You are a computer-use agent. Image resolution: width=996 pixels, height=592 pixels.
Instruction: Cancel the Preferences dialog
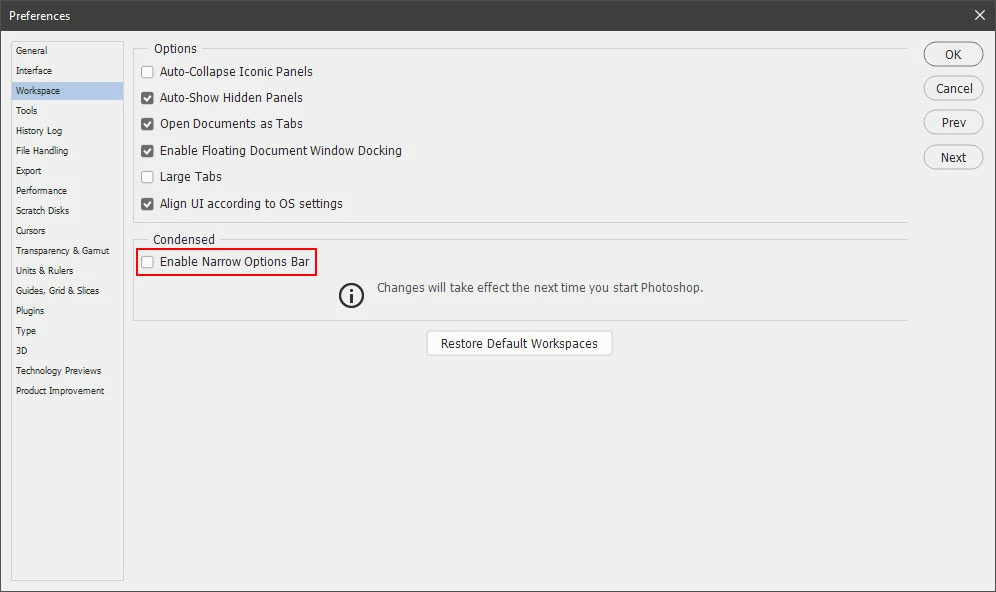pyautogui.click(x=953, y=88)
